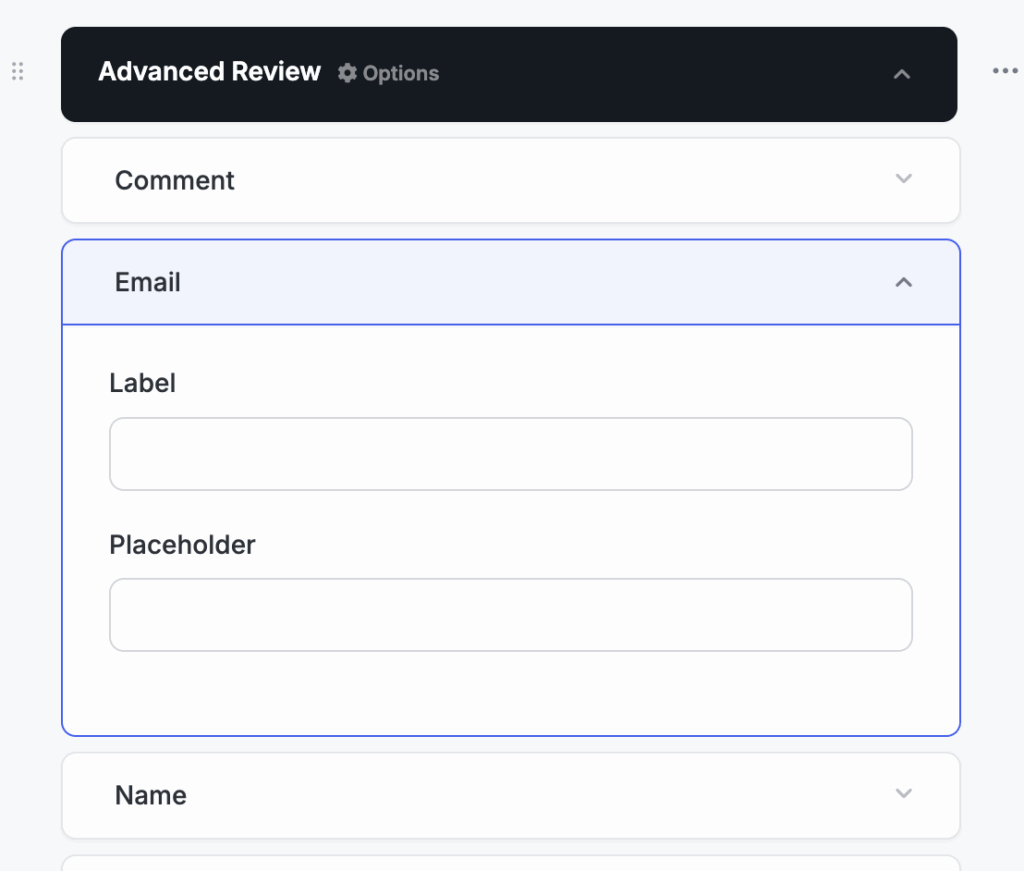Collapse the Advanced Review block using its chevron
The height and width of the screenshot is (871, 1024).
click(x=902, y=74)
